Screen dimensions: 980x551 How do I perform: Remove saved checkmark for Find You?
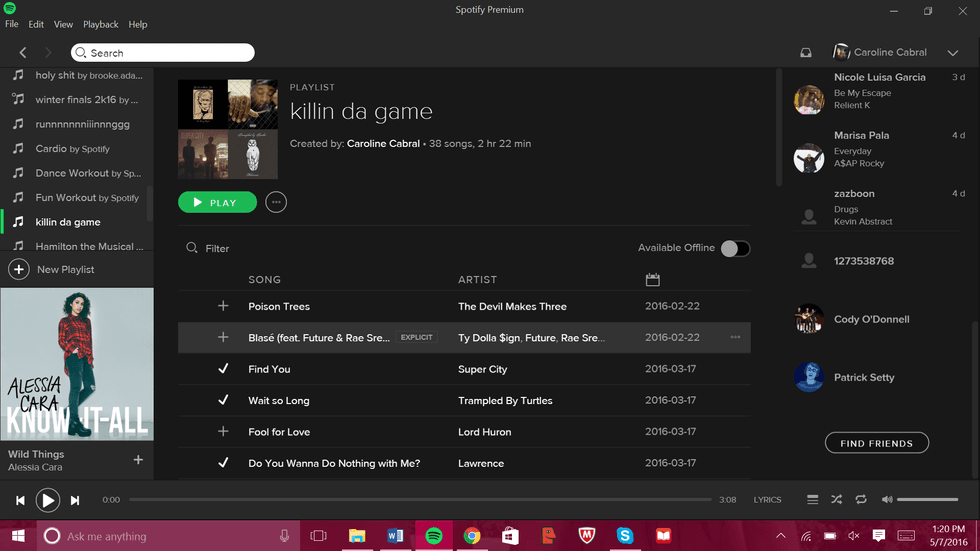[x=223, y=369]
